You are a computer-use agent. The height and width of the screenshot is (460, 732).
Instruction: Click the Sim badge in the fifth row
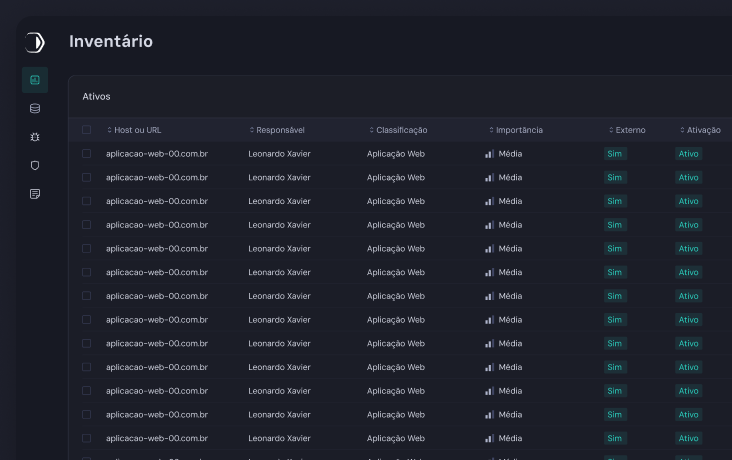(615, 249)
